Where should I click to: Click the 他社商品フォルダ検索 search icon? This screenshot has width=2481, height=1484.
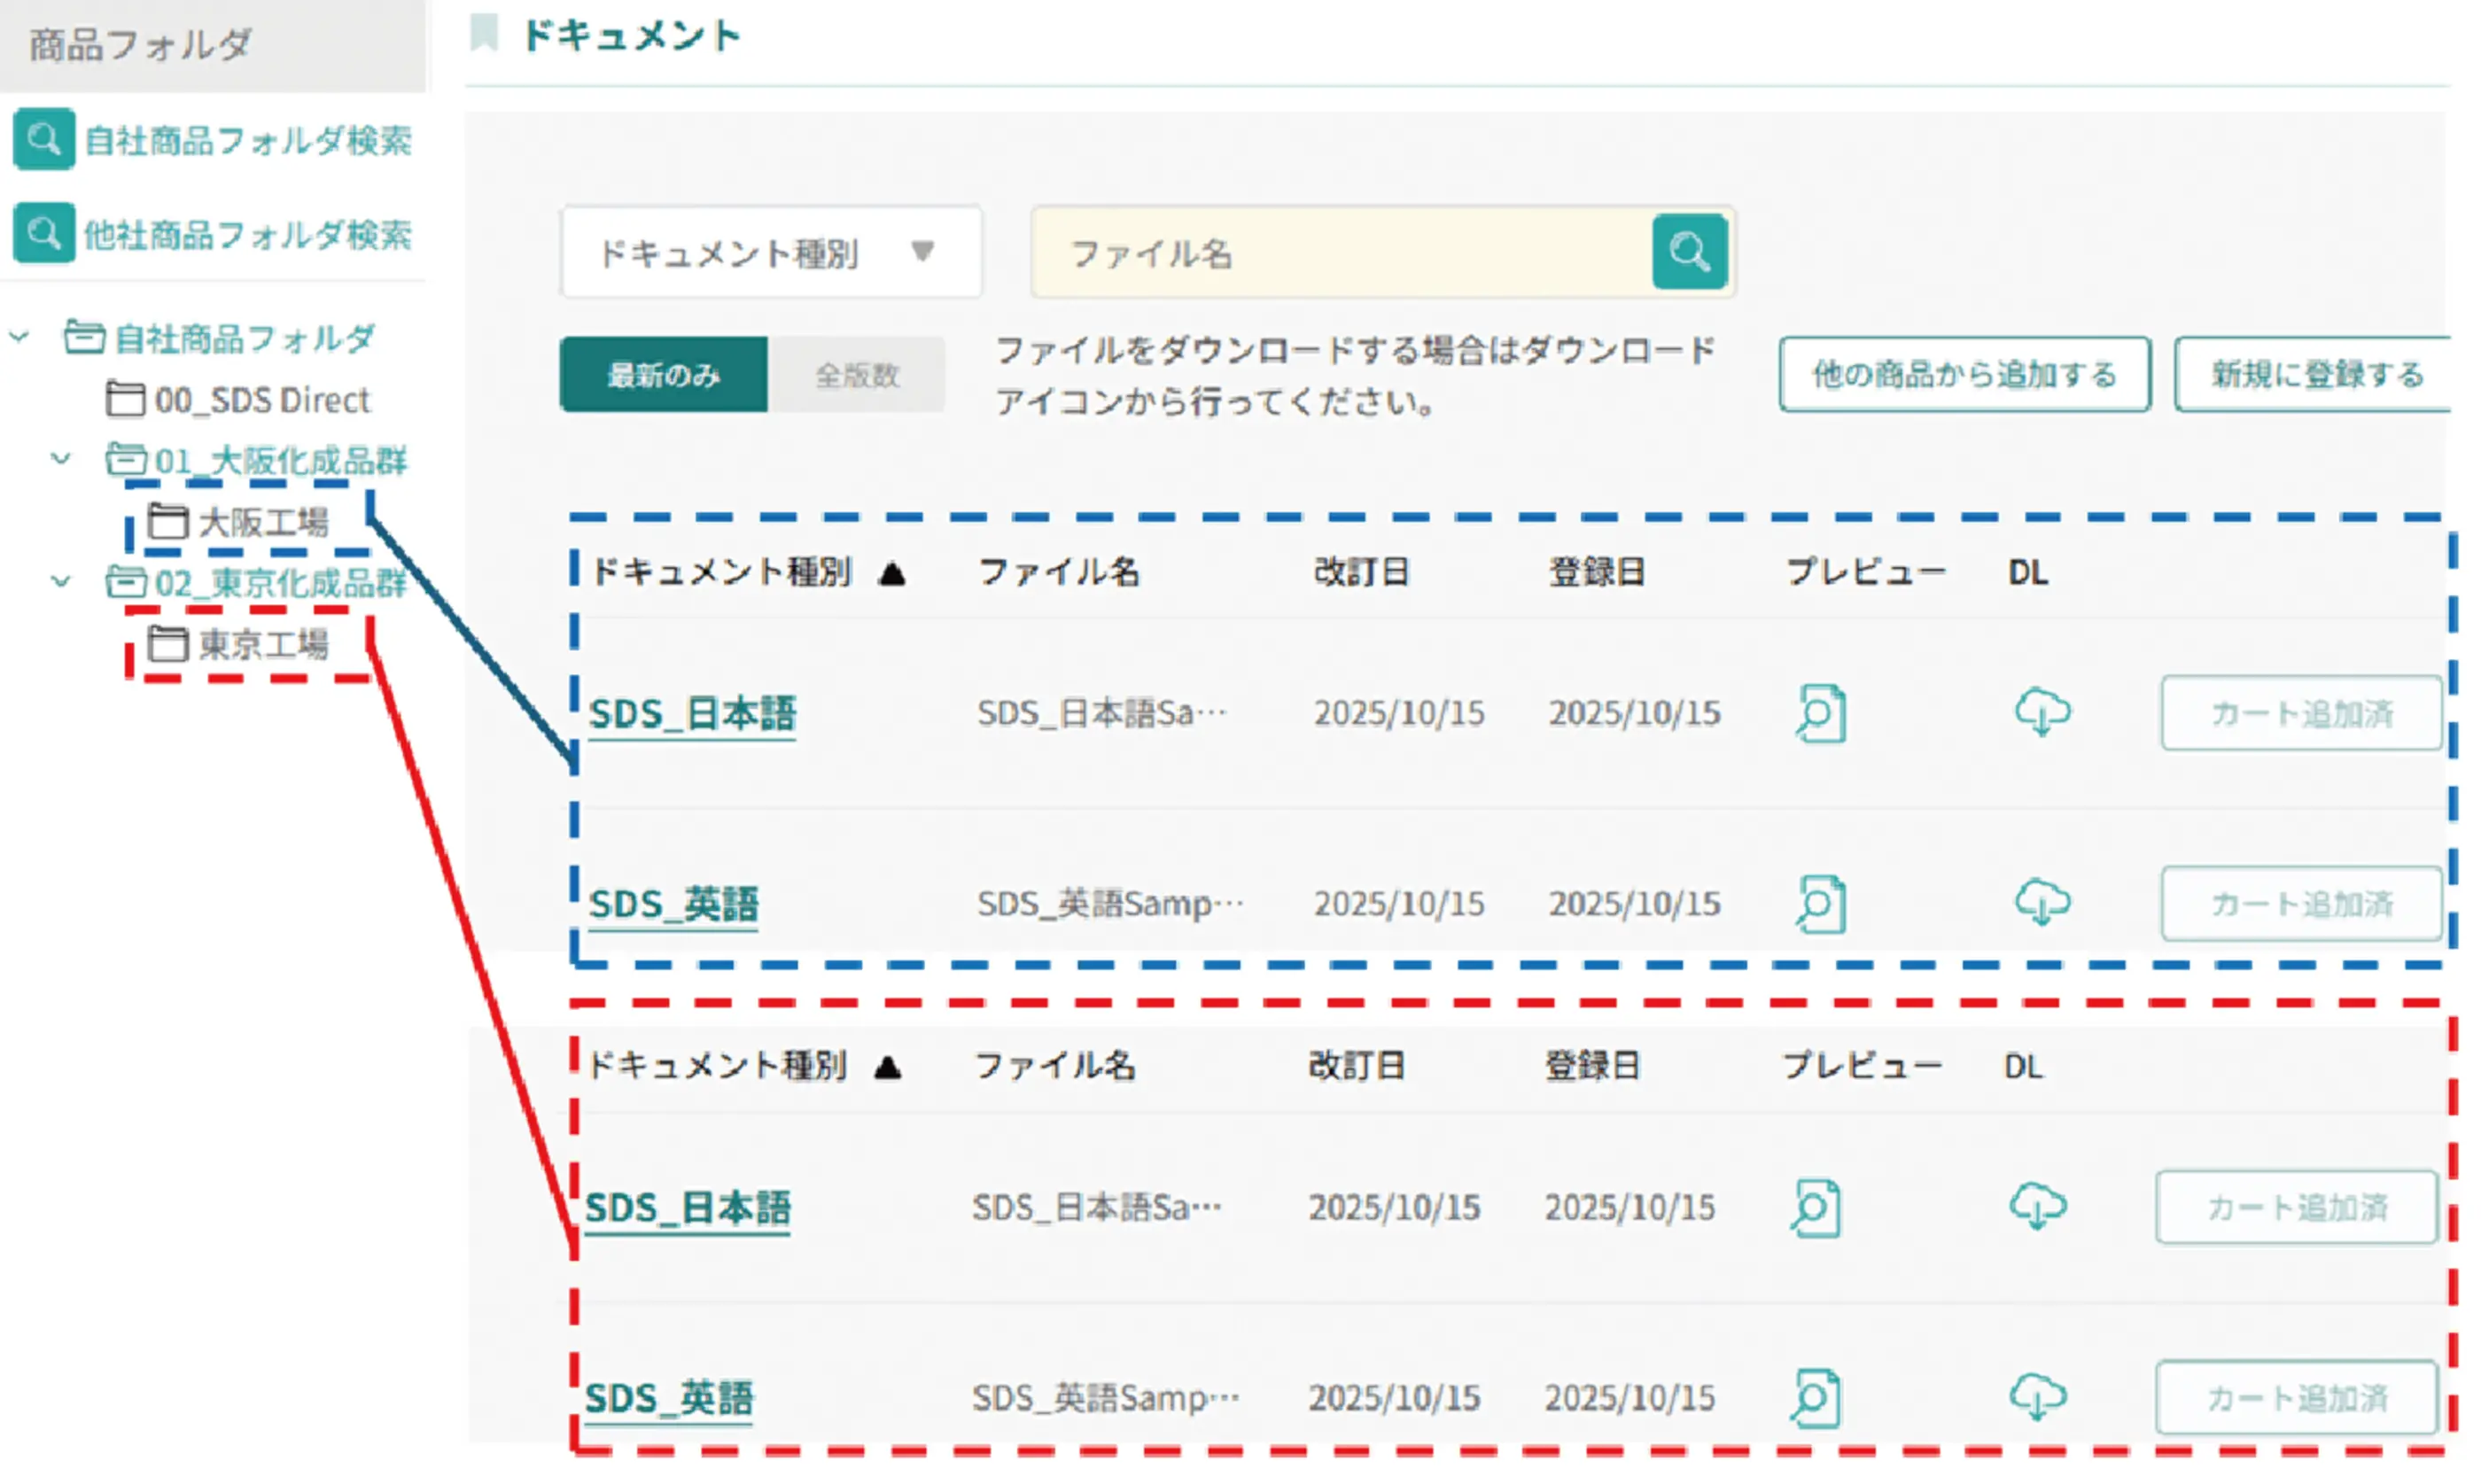(x=43, y=233)
